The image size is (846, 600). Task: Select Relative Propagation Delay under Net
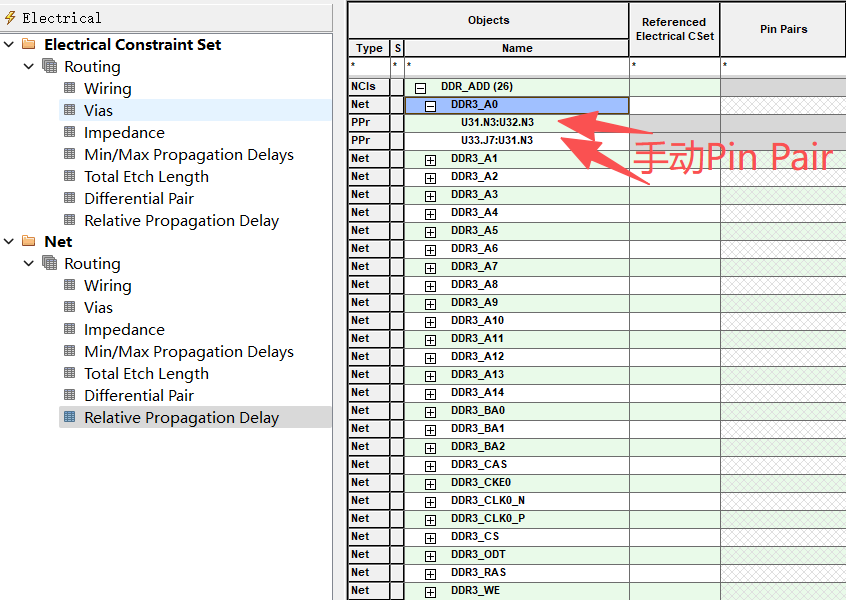(x=181, y=418)
